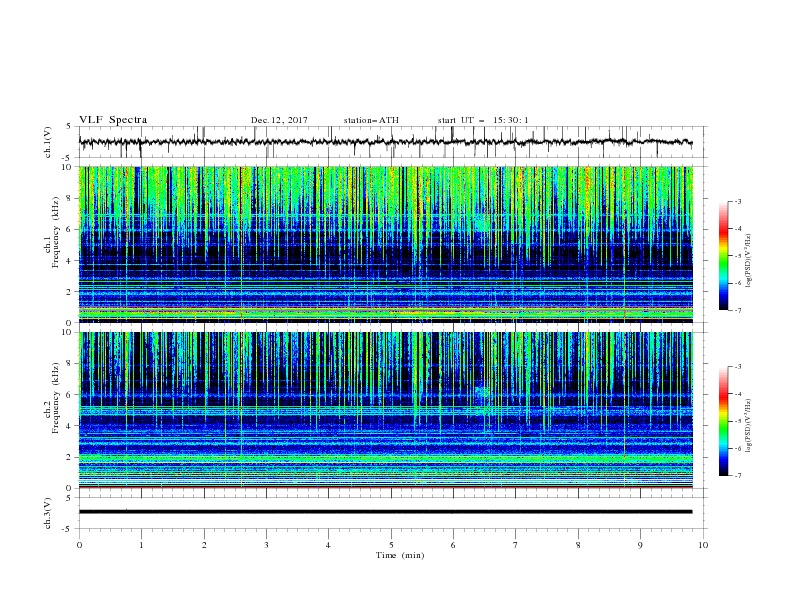
Task: Click the lower color bar "log(PSD)(V²/Hz)" label
Action: click(748, 426)
